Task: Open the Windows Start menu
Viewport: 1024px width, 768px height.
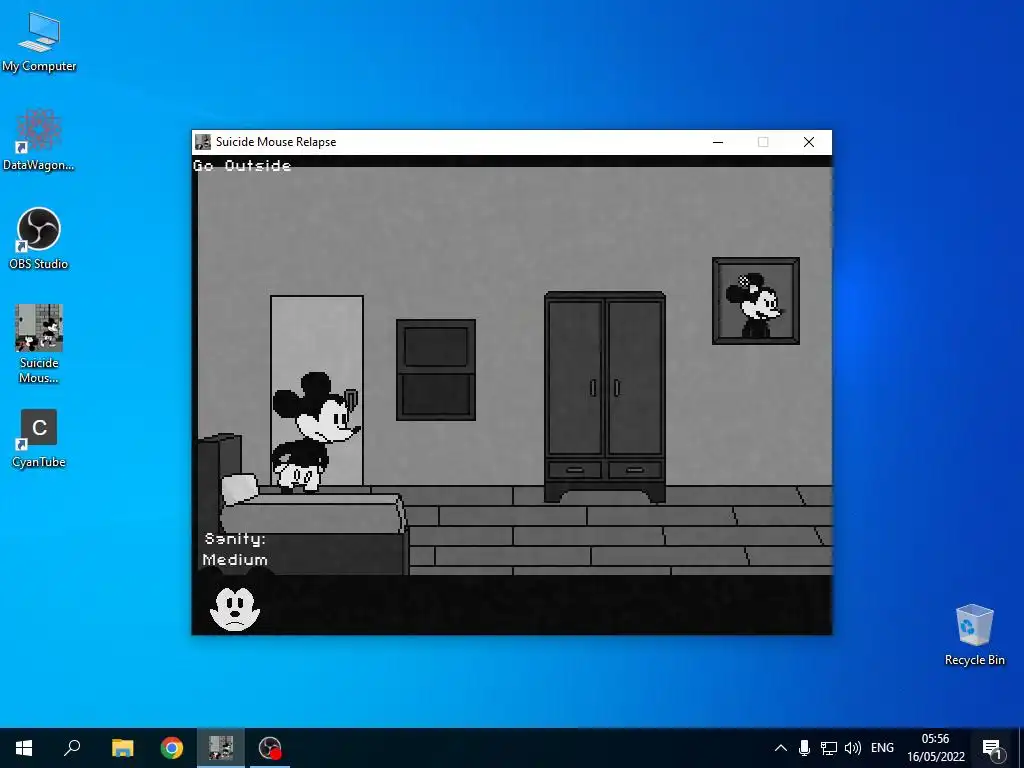Action: [24, 748]
